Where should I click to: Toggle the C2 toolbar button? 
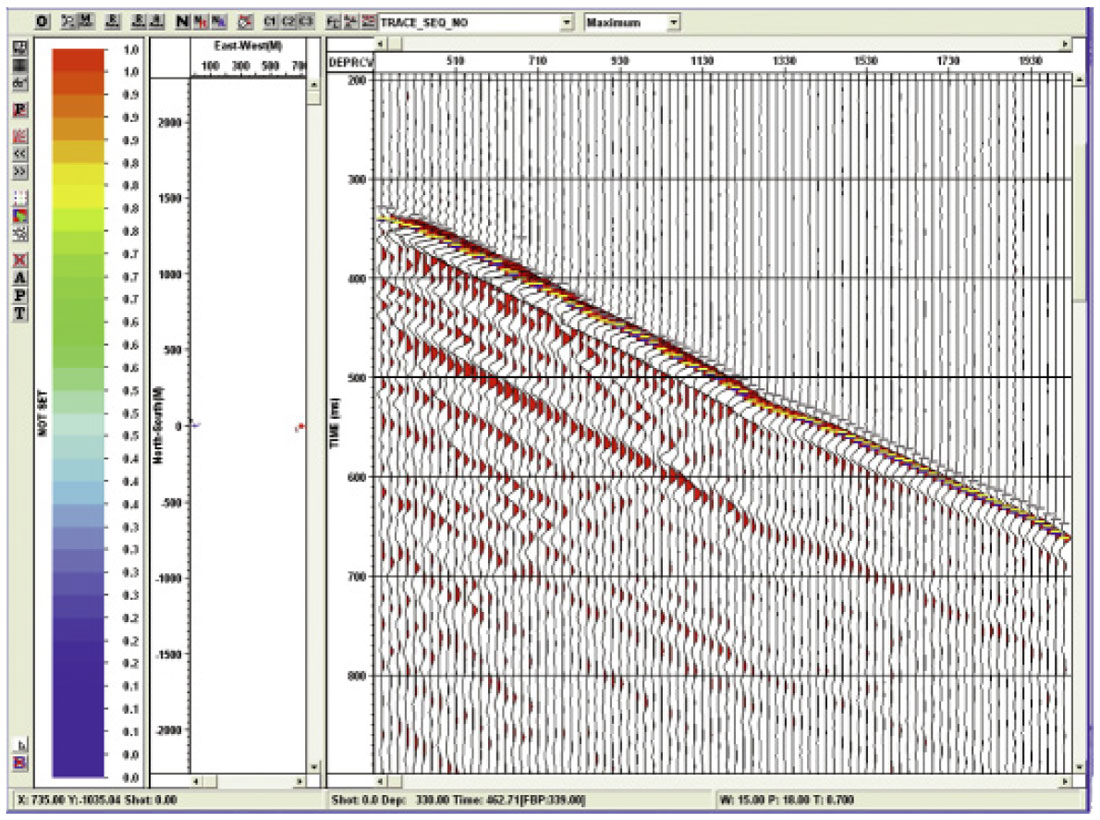click(x=288, y=21)
